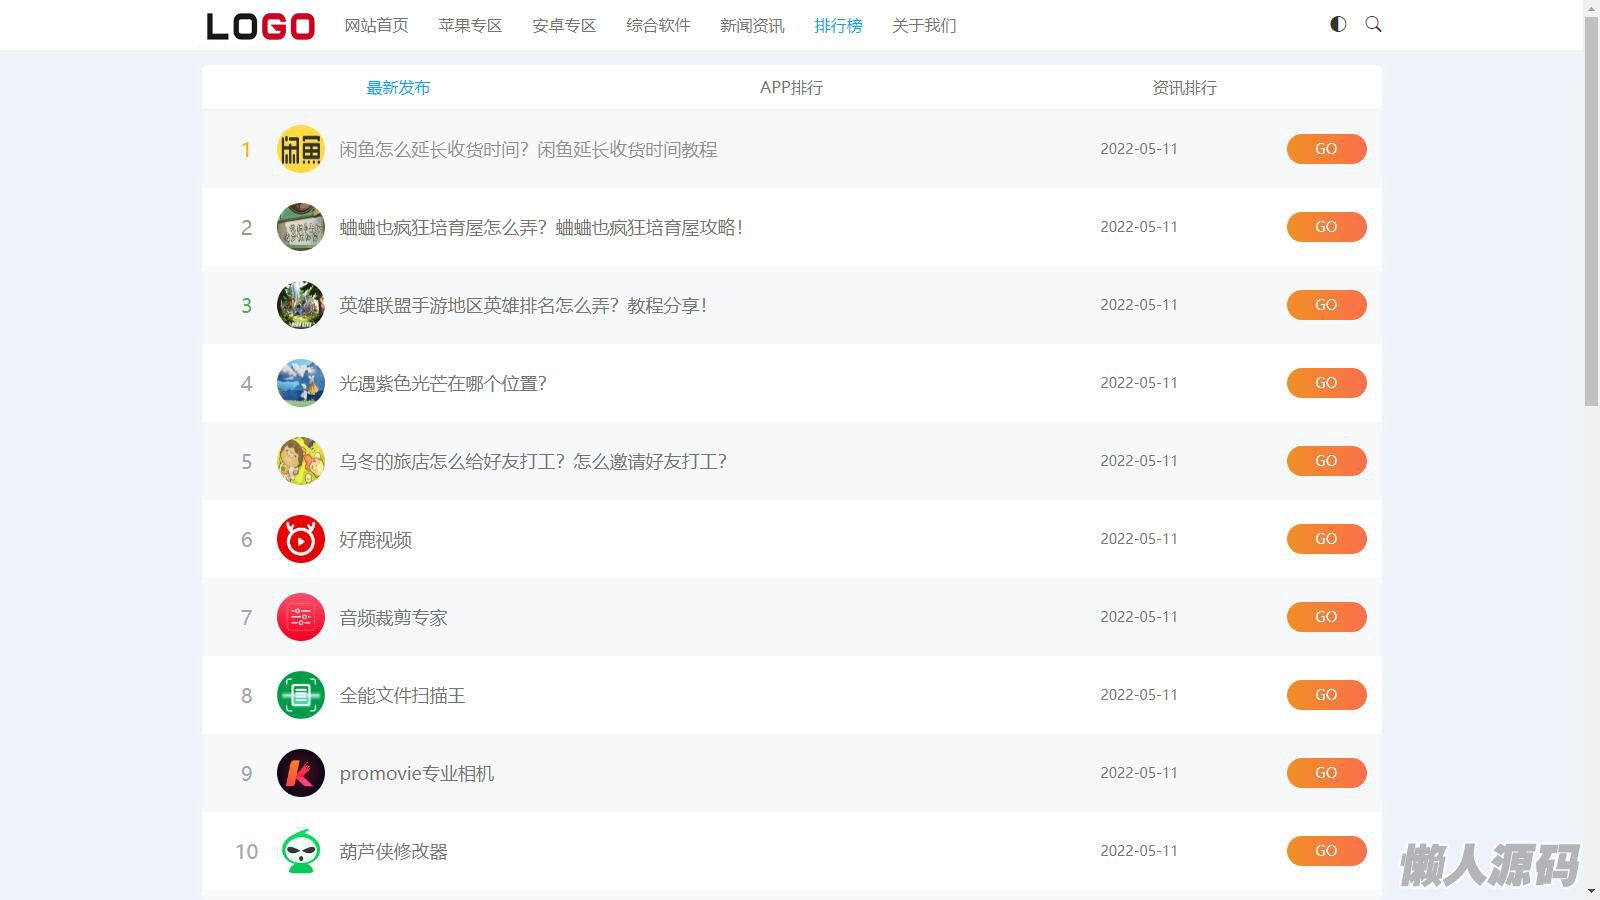The height and width of the screenshot is (900, 1600).
Task: Open the 光遇 article round thumbnail
Action: tap(300, 383)
